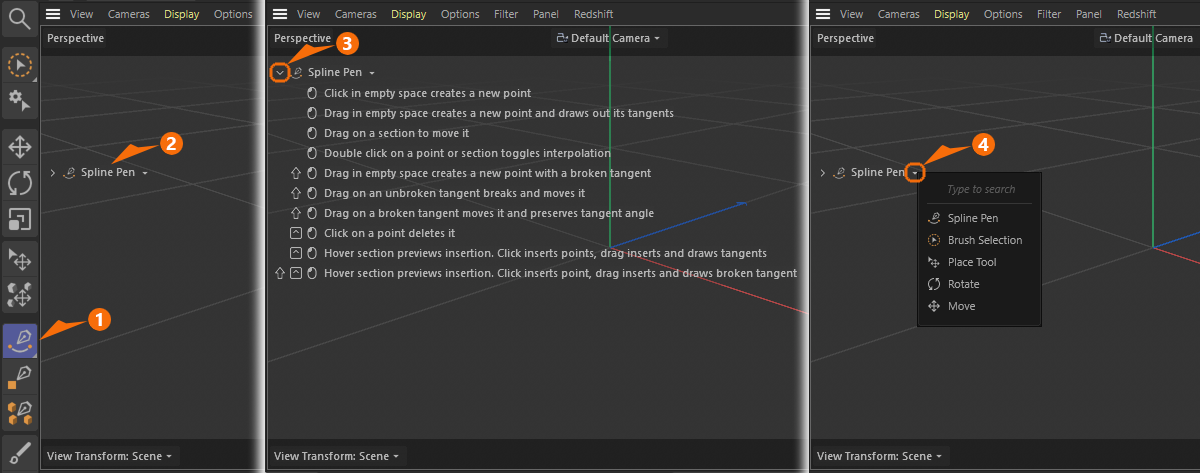Click the gear-with-cursor tool icon

[19, 100]
